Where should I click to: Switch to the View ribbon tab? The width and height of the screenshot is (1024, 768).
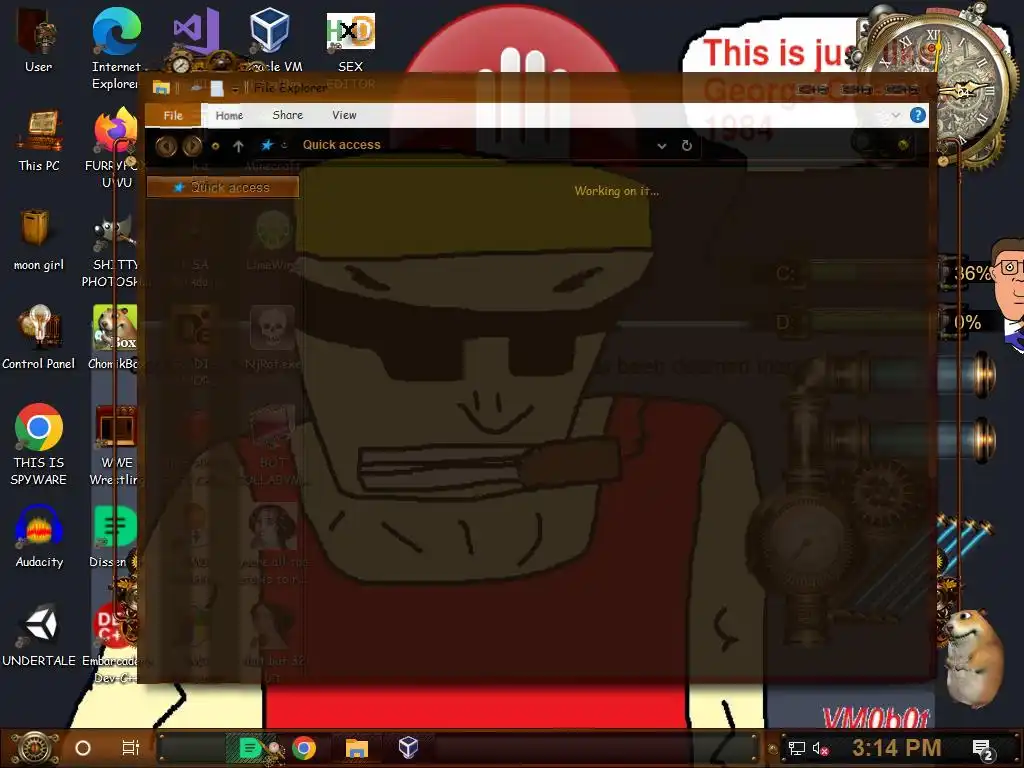coord(344,115)
